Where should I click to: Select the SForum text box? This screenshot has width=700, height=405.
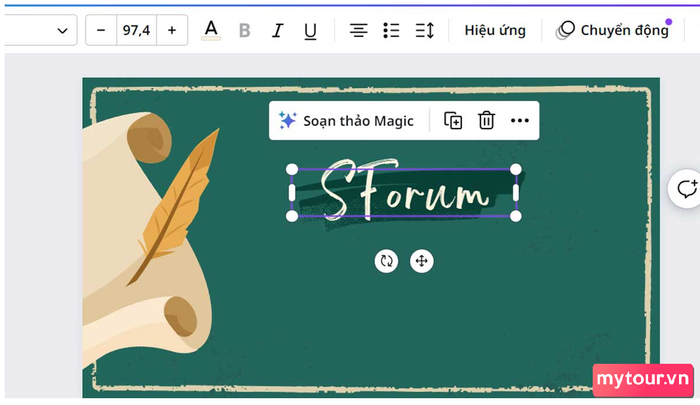pyautogui.click(x=404, y=192)
